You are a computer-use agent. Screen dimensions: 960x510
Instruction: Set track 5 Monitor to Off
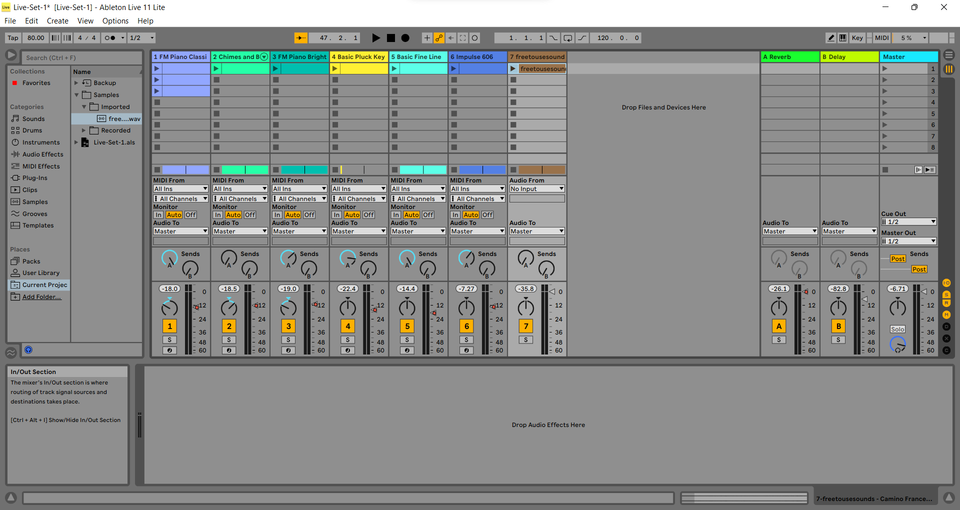tap(428, 215)
